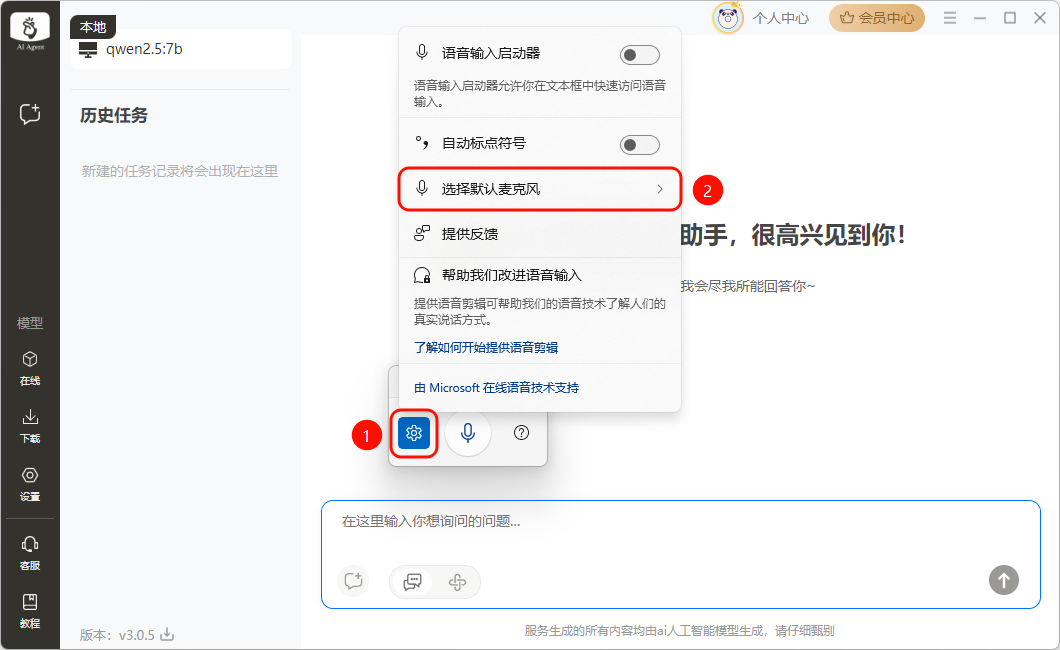1060x650 pixels.
Task: Open the 教程 tutorial section
Action: pyautogui.click(x=30, y=609)
